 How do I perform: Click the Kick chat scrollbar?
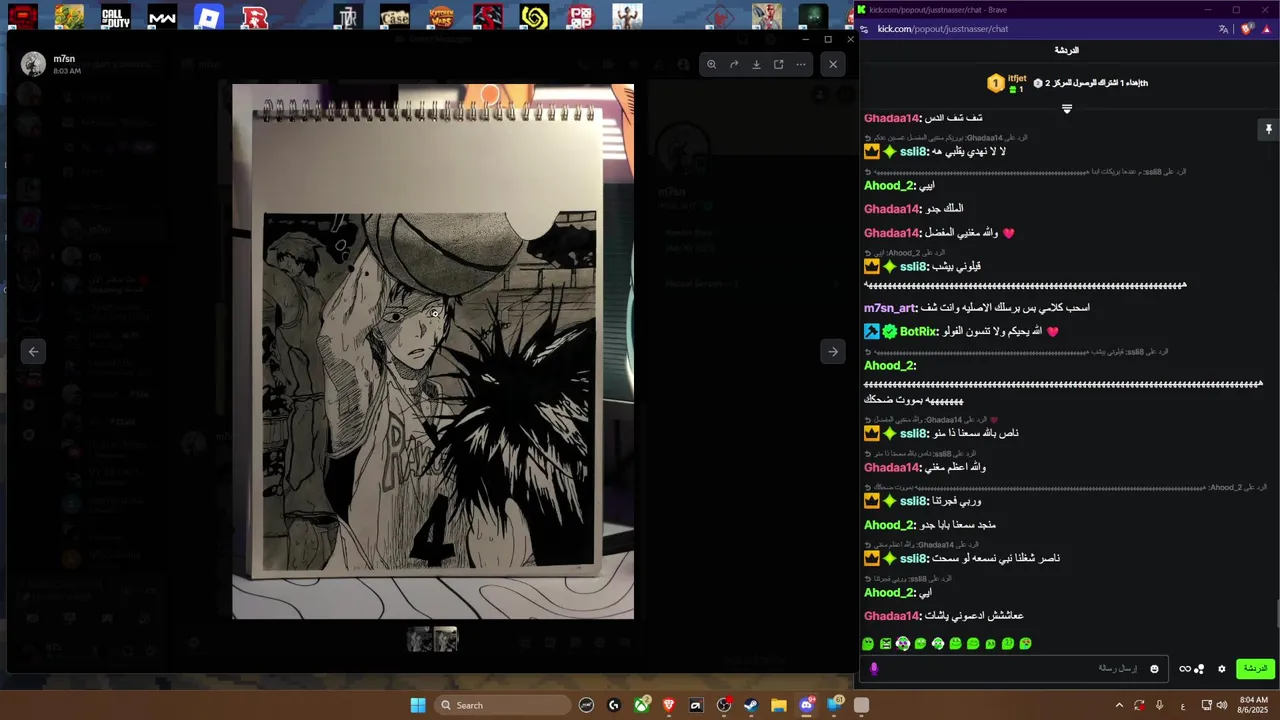coord(1276,612)
